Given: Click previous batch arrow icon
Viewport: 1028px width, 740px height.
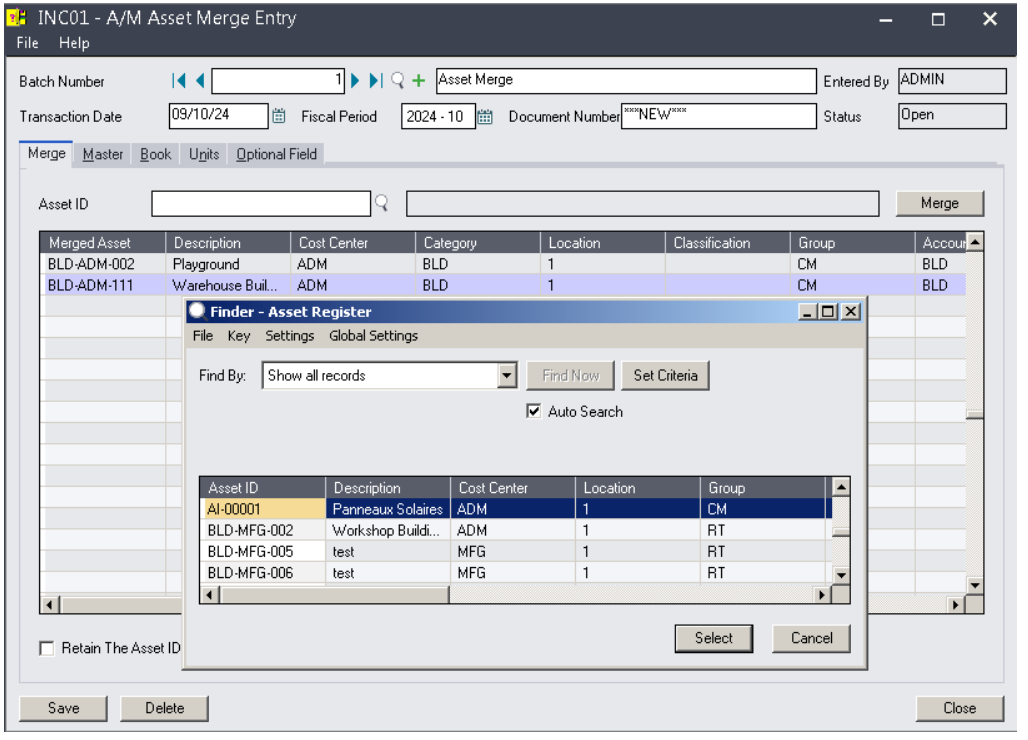Looking at the screenshot, I should 200,81.
